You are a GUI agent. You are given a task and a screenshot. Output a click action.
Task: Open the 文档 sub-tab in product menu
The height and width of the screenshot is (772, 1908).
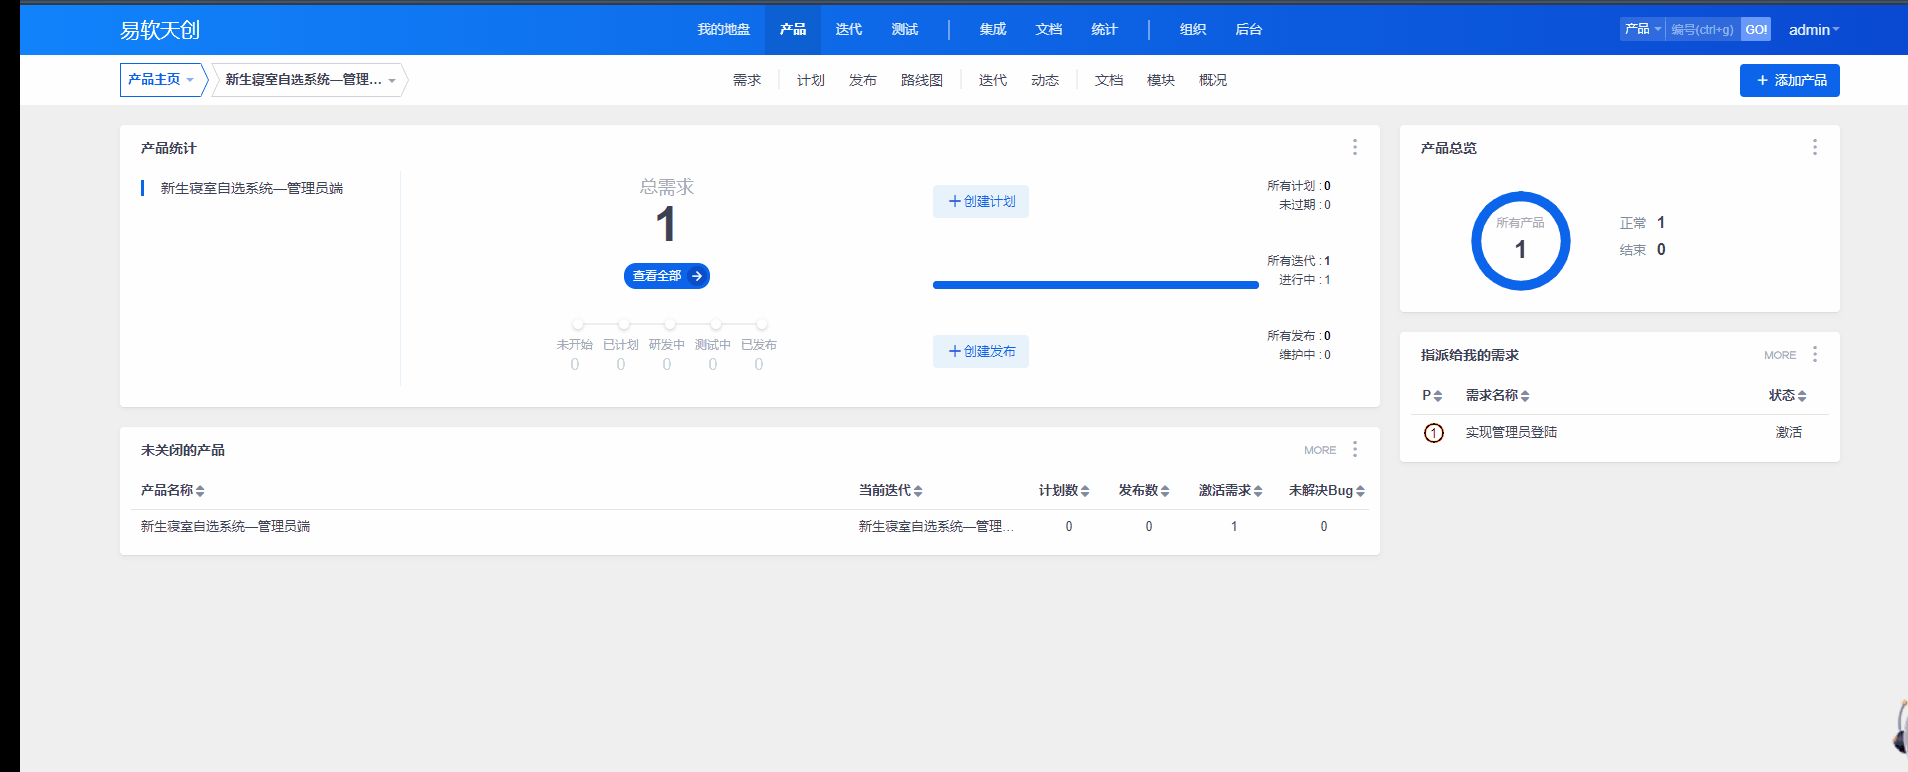point(1109,80)
